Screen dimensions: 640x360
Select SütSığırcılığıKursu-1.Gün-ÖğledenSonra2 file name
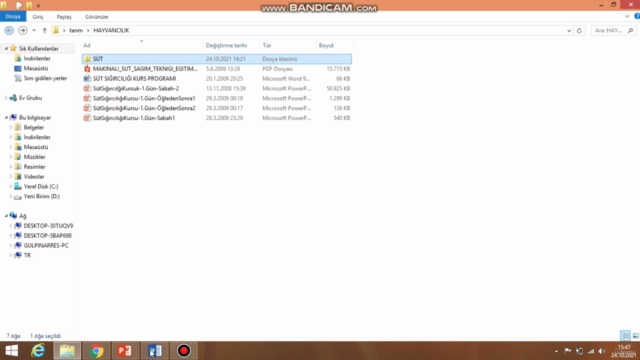[144, 108]
